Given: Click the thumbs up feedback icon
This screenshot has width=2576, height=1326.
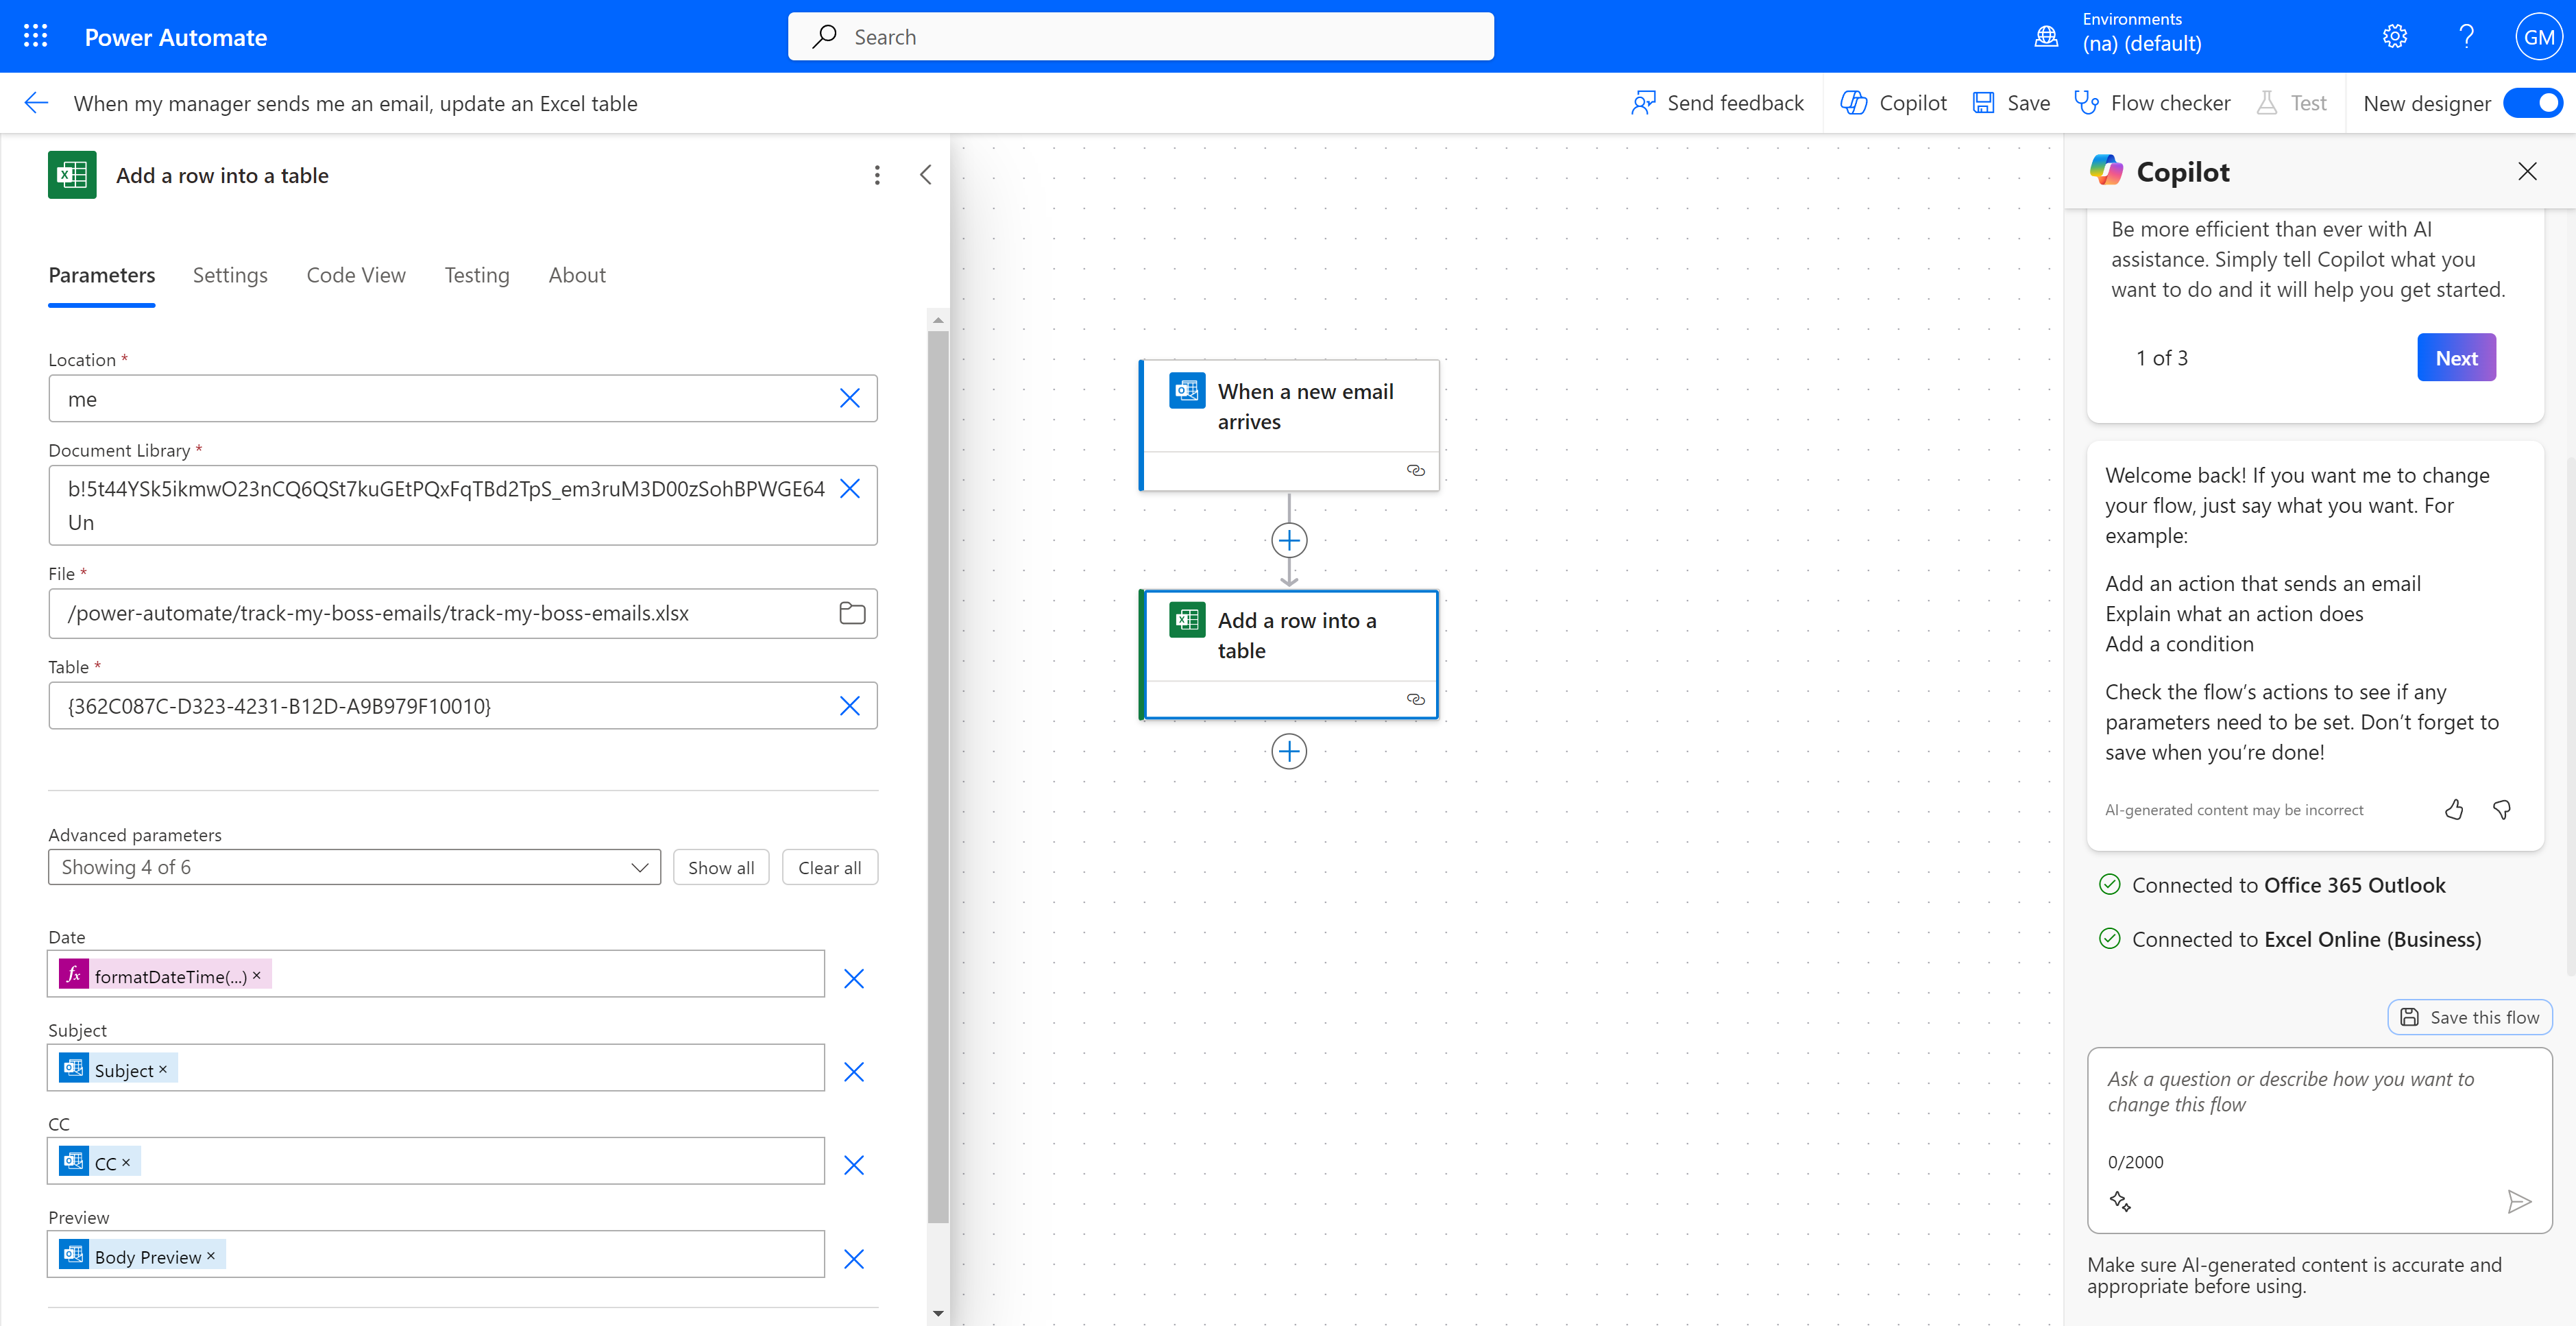Looking at the screenshot, I should tap(2454, 810).
